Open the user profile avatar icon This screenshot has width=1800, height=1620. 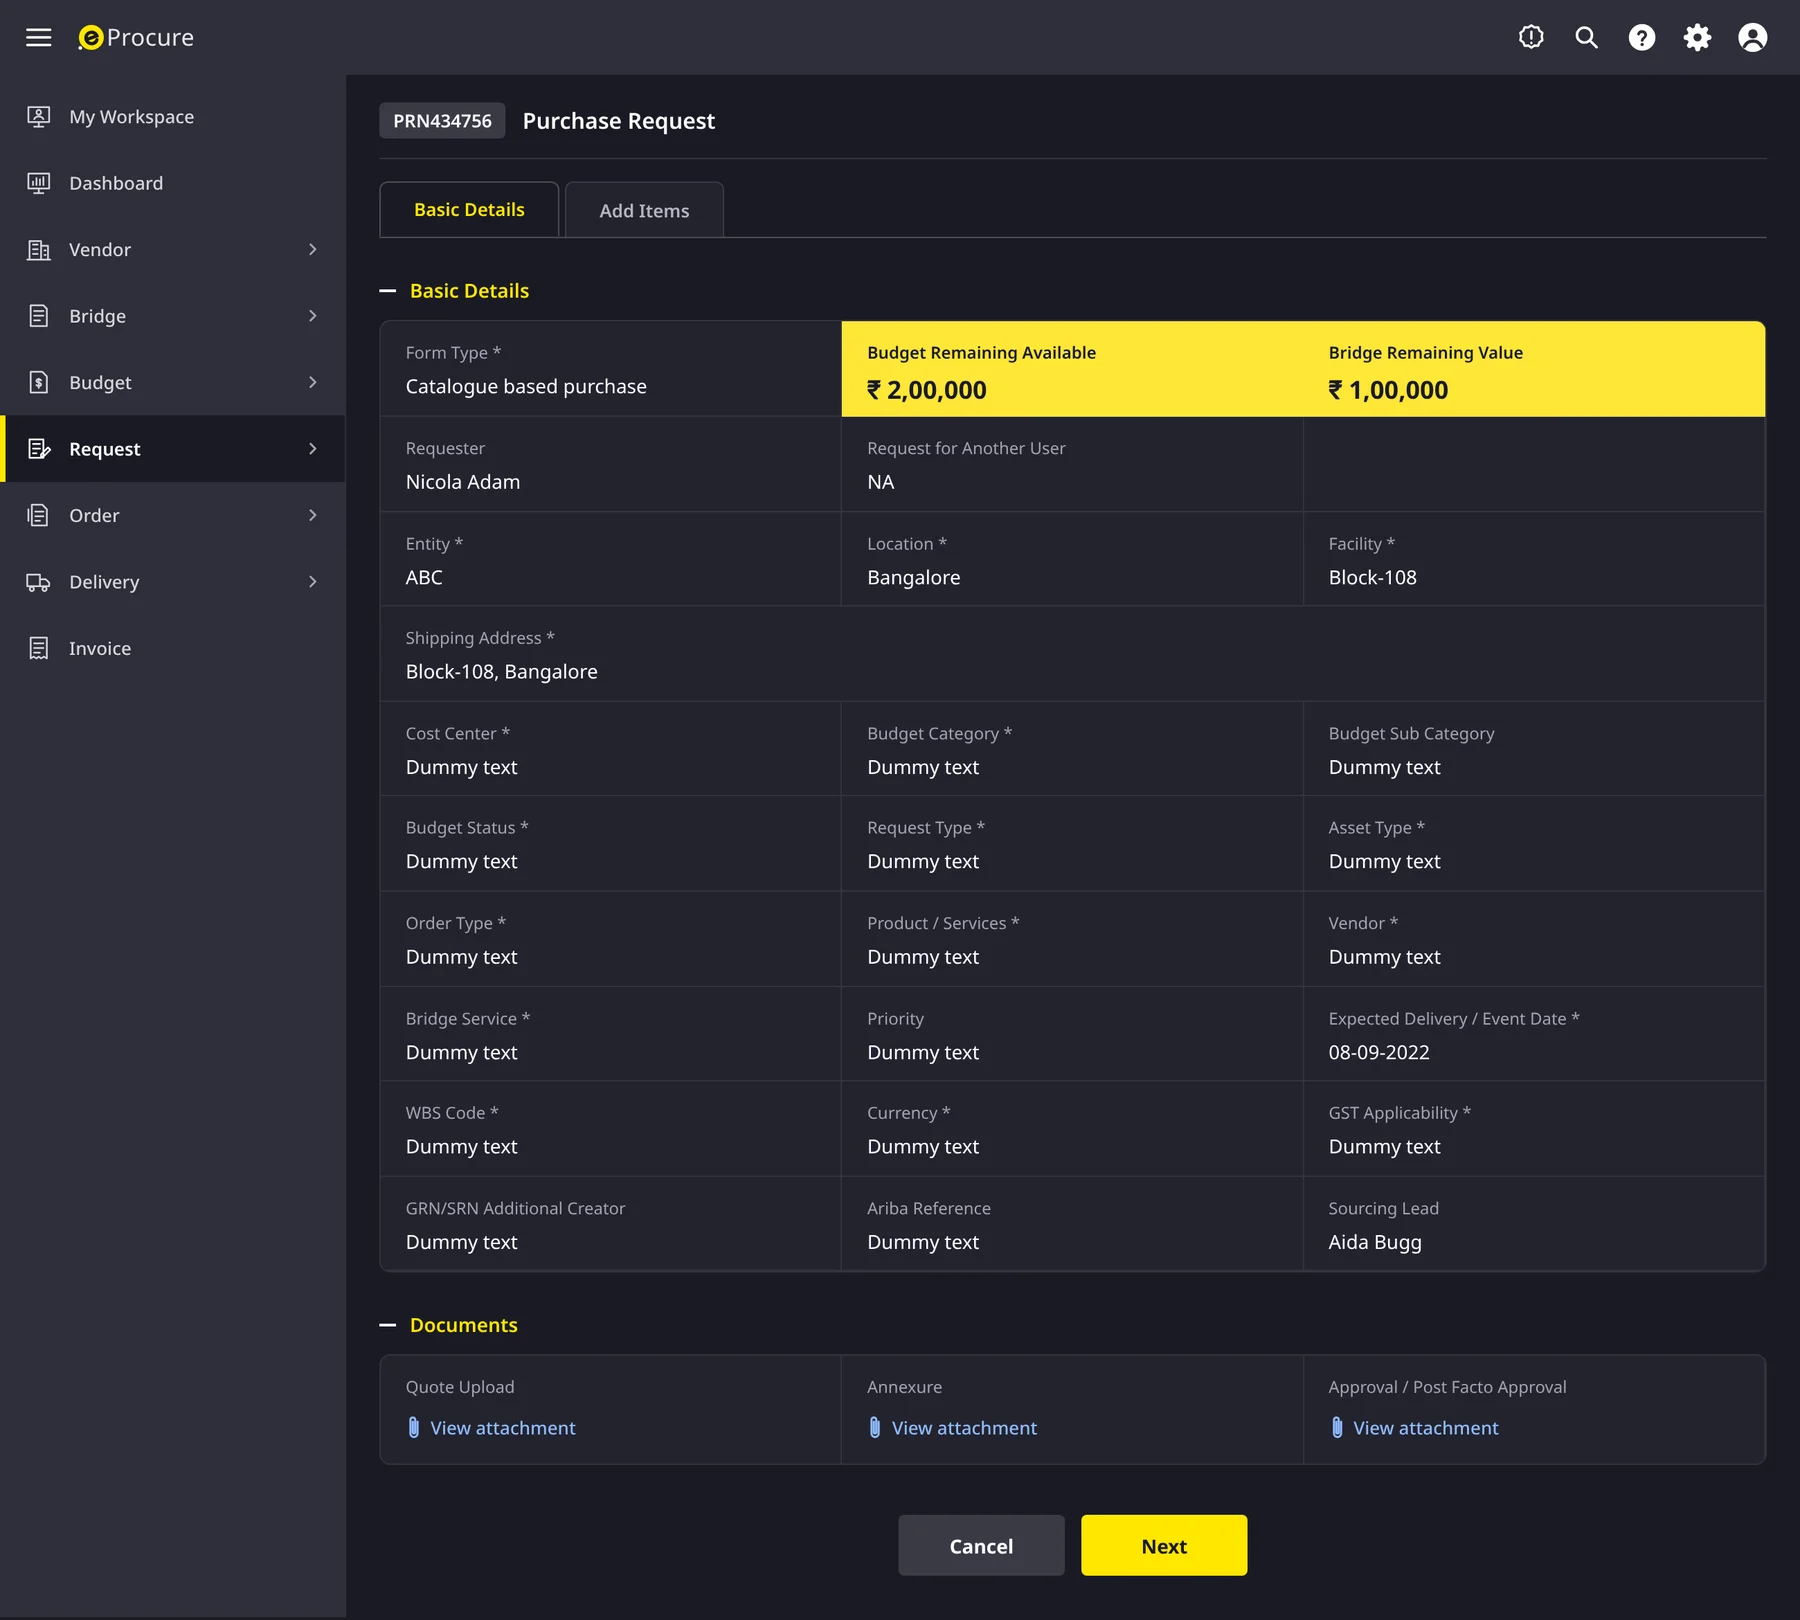[1753, 37]
